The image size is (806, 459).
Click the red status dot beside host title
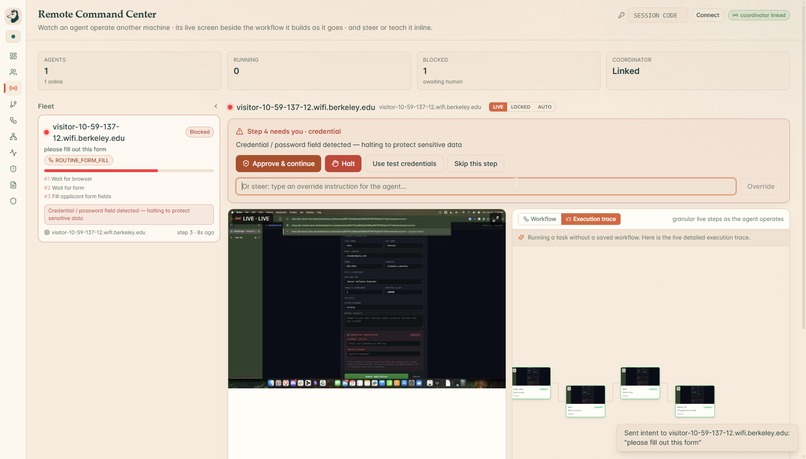pyautogui.click(x=230, y=107)
